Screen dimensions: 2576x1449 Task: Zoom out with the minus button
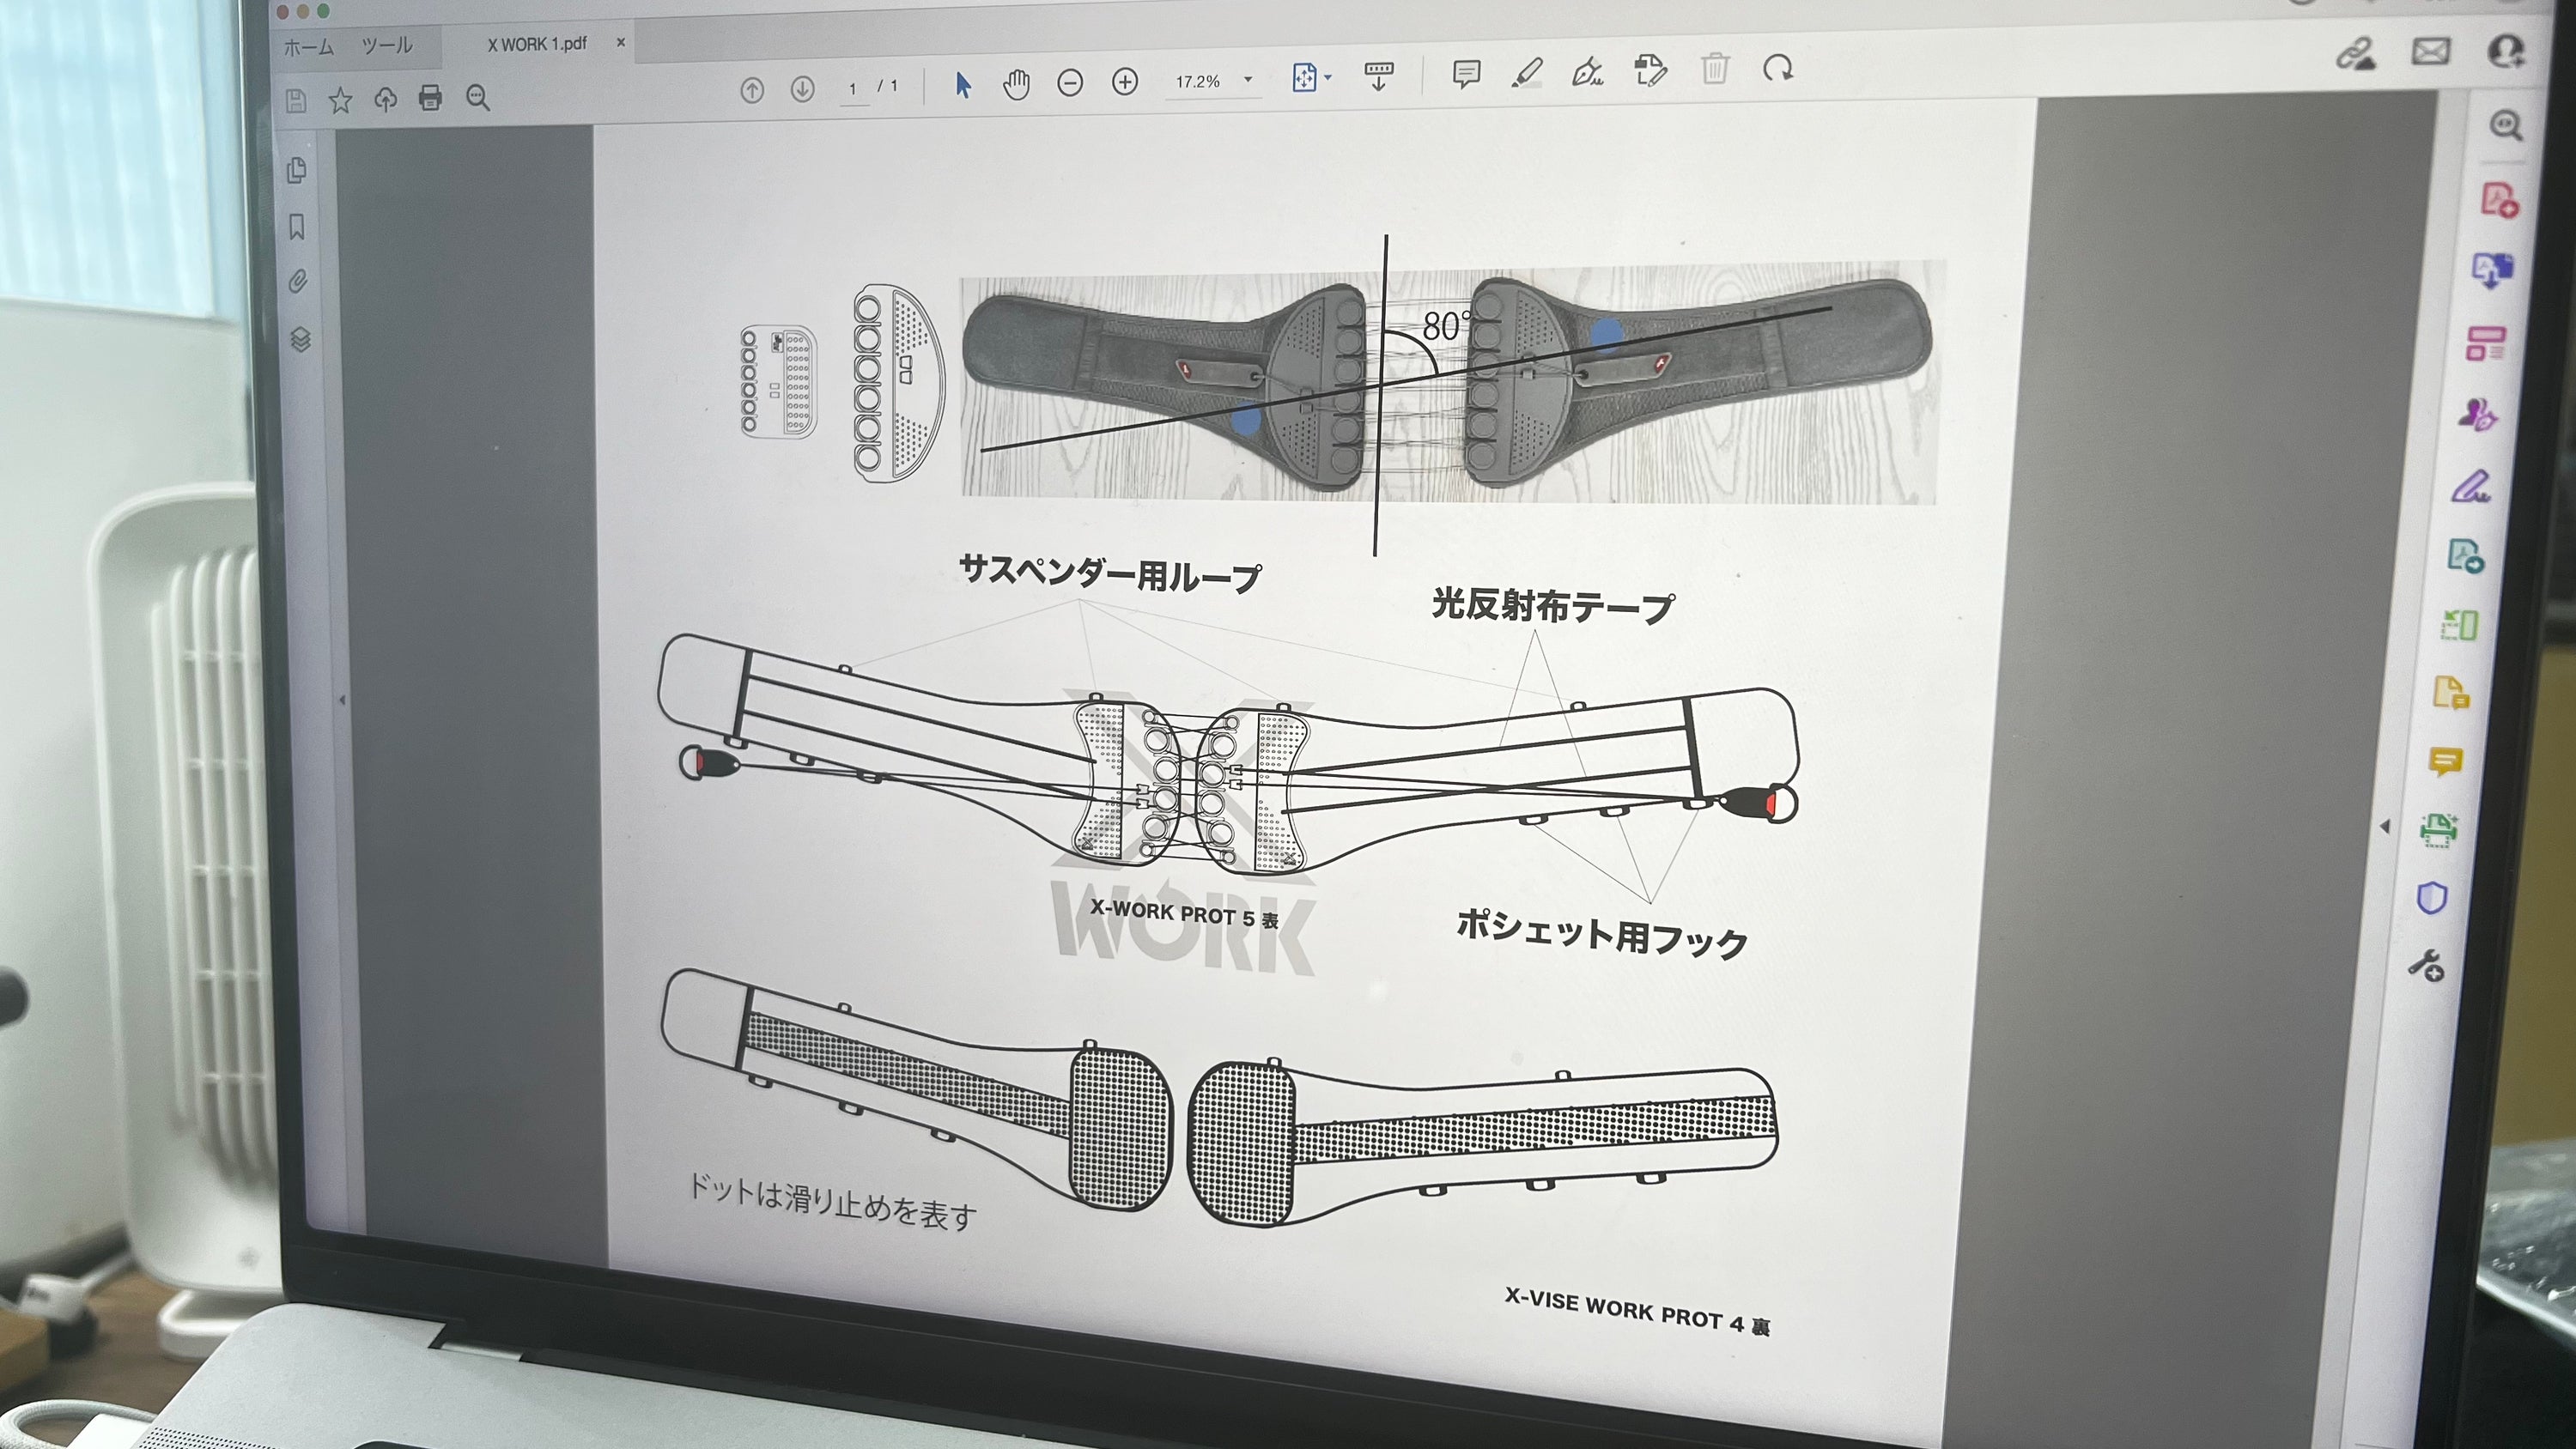tap(1070, 83)
